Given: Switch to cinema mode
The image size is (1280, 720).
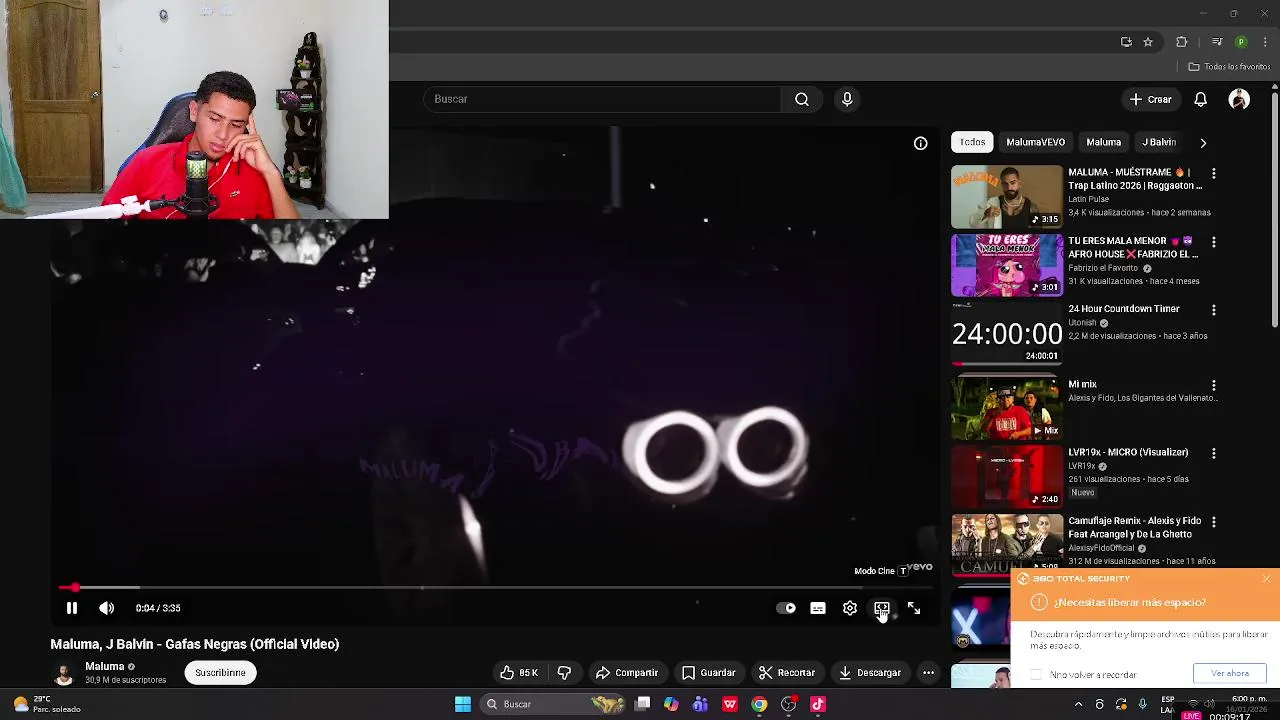Looking at the screenshot, I should coord(882,608).
